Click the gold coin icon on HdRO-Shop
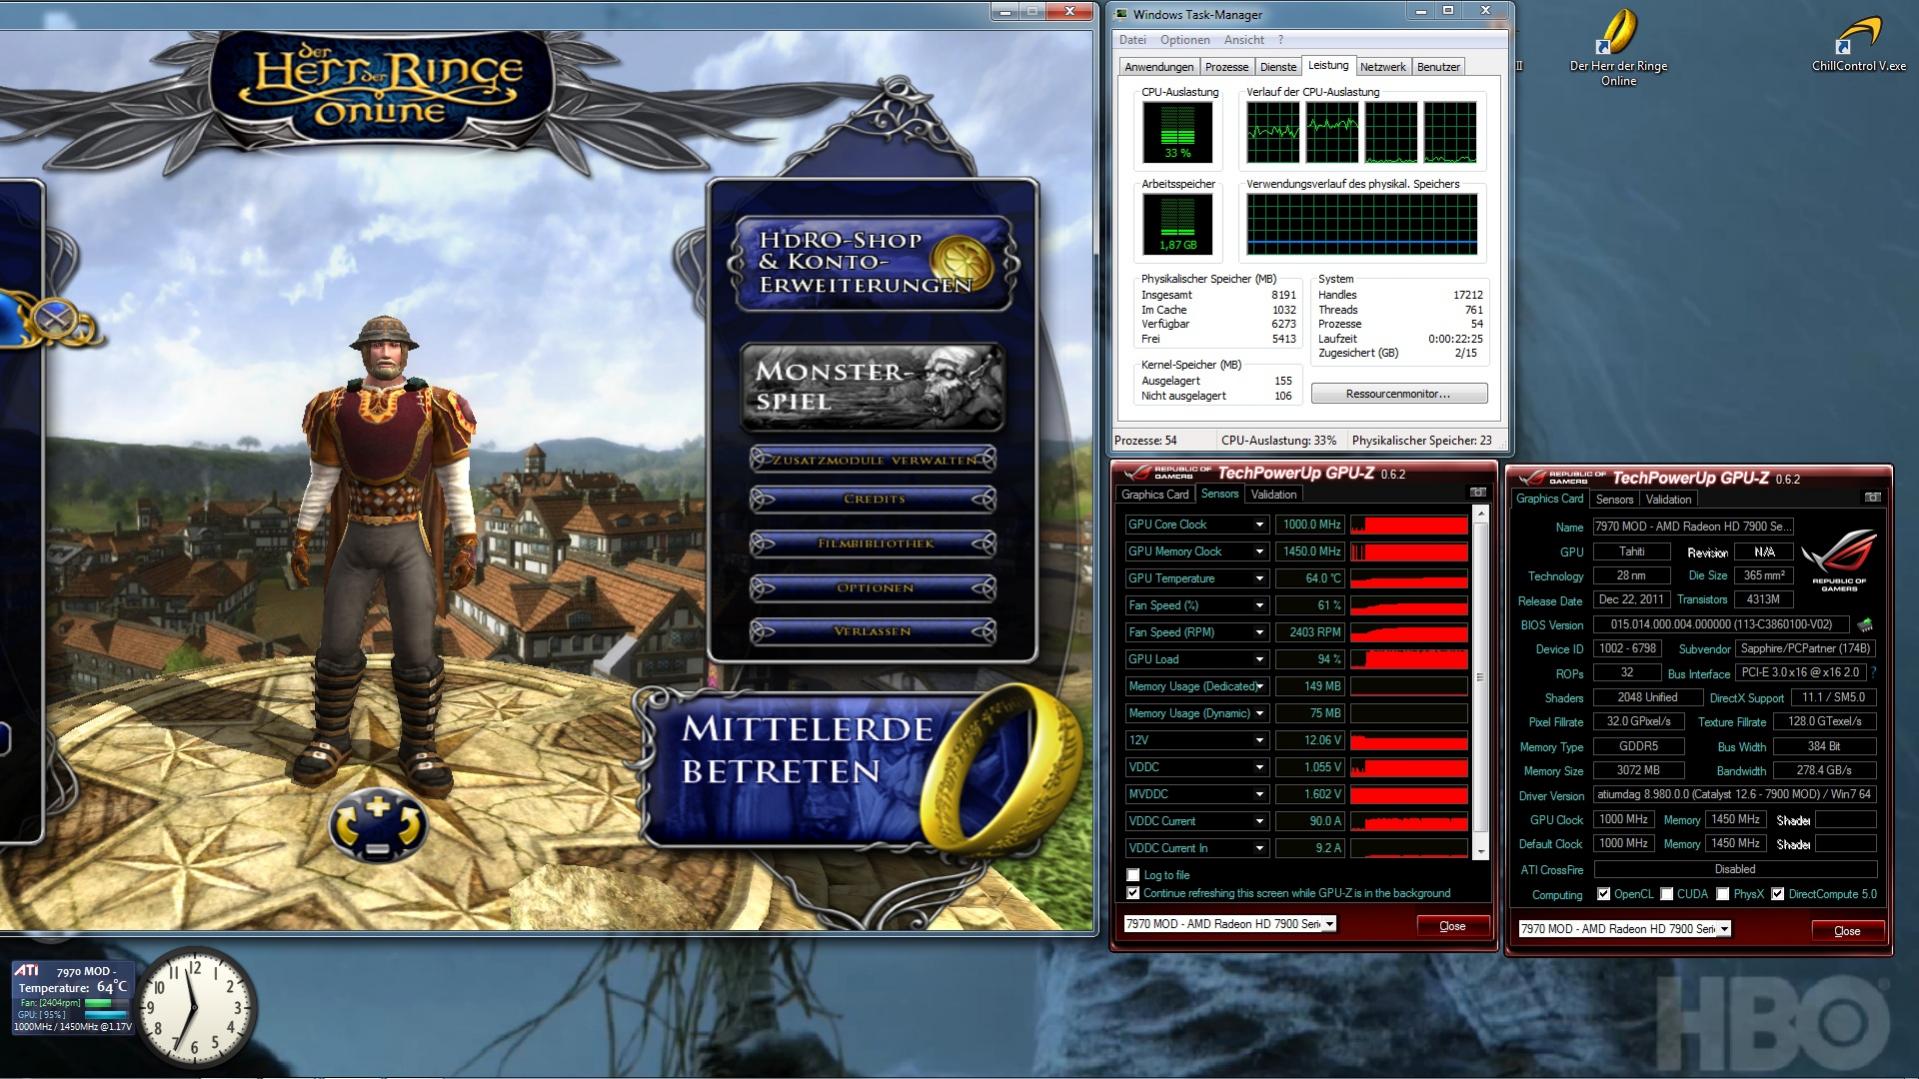 coord(960,263)
